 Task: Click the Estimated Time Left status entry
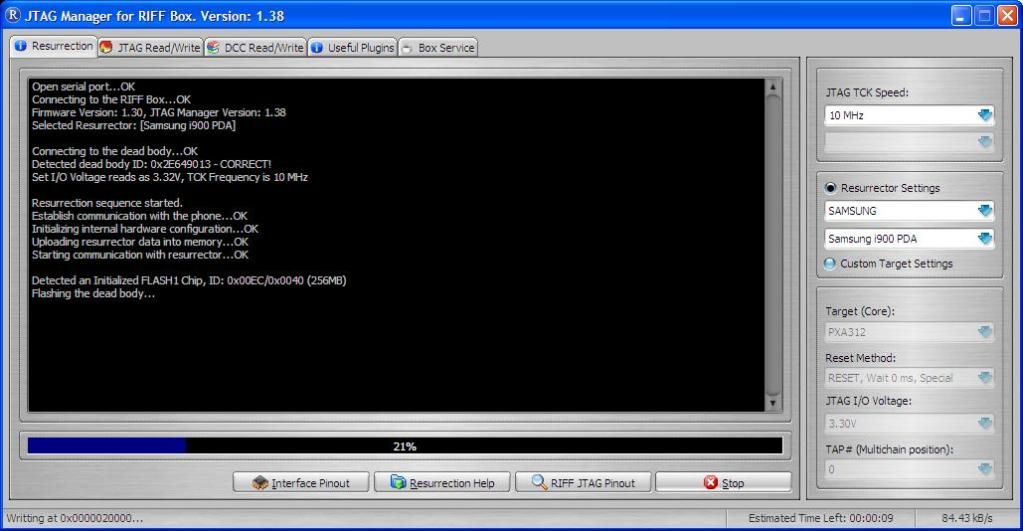821,518
